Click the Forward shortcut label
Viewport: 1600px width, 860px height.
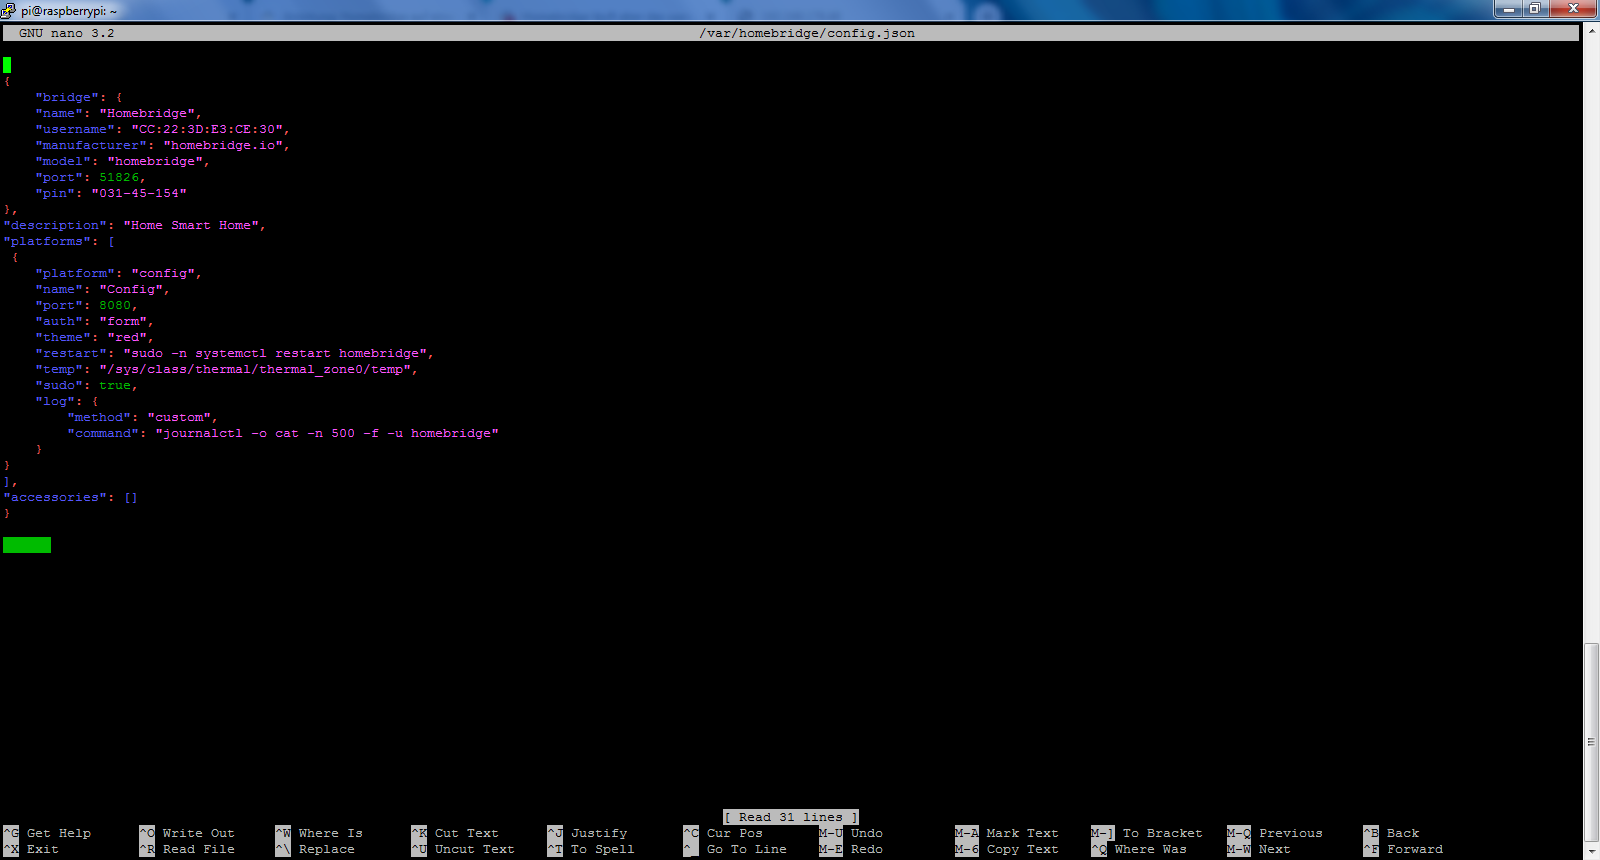point(1415,849)
